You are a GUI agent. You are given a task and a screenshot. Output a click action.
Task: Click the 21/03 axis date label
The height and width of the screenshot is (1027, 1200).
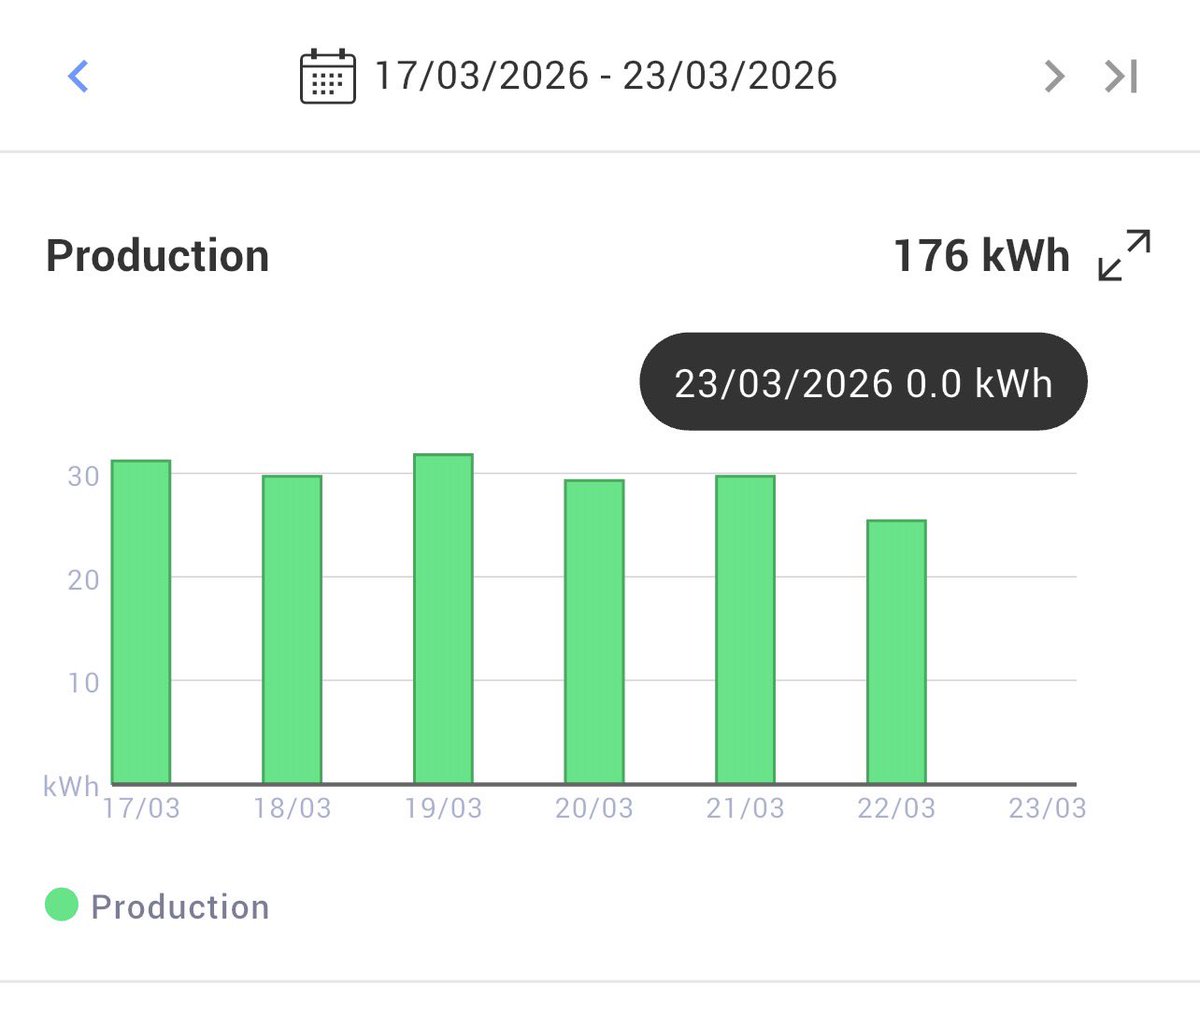coord(745,808)
